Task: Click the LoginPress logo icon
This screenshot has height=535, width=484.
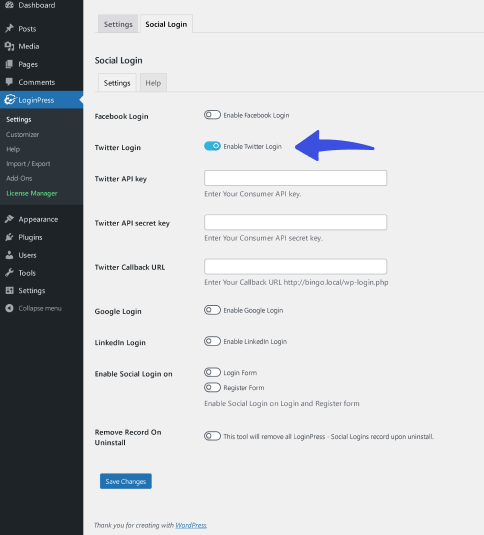Action: 10,100
